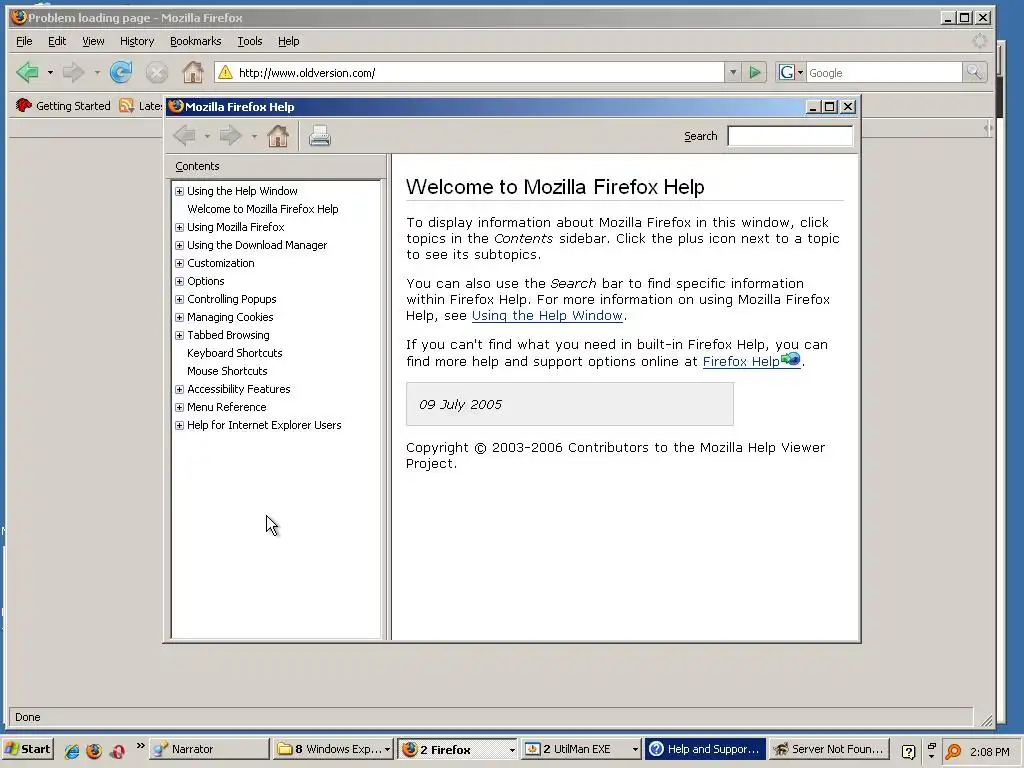Image resolution: width=1024 pixels, height=768 pixels.
Task: Go to Home page in the Firefox browser toolbar
Action: [193, 72]
